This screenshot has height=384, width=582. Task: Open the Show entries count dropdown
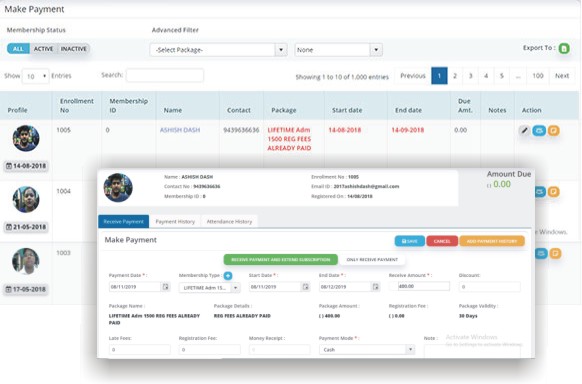coord(35,76)
